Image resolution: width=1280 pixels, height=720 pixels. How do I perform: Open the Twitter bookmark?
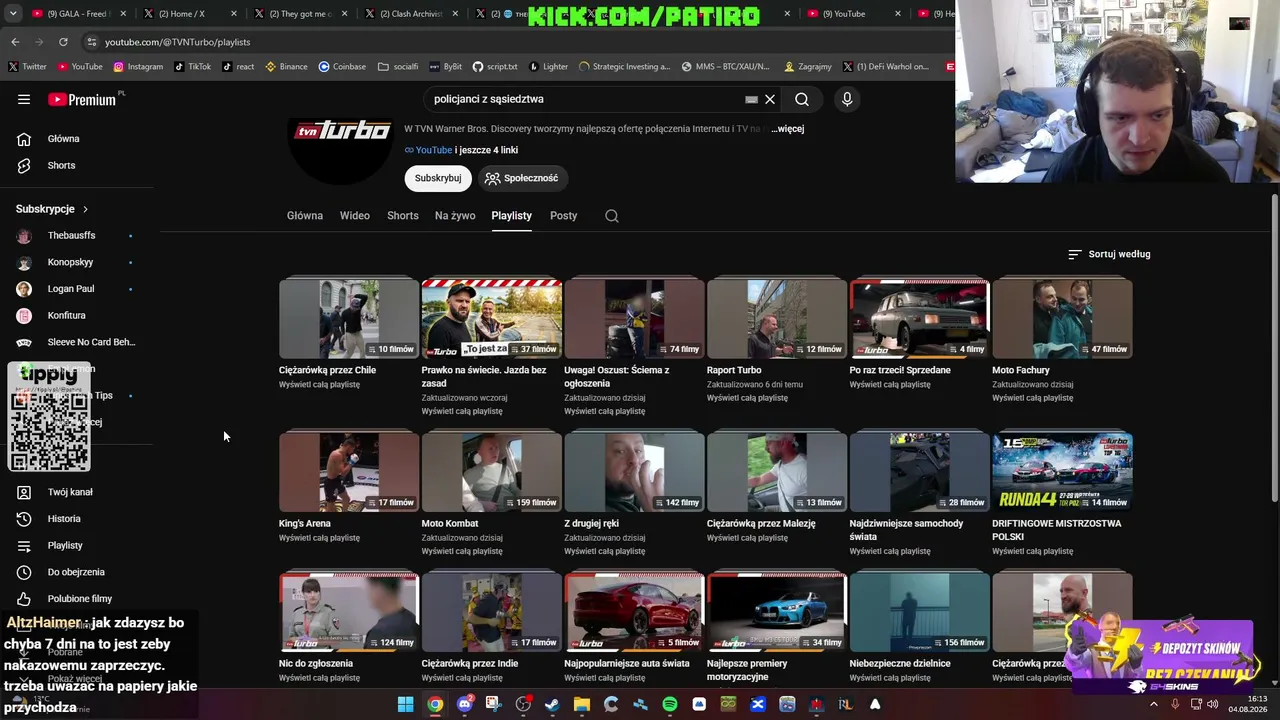click(27, 67)
